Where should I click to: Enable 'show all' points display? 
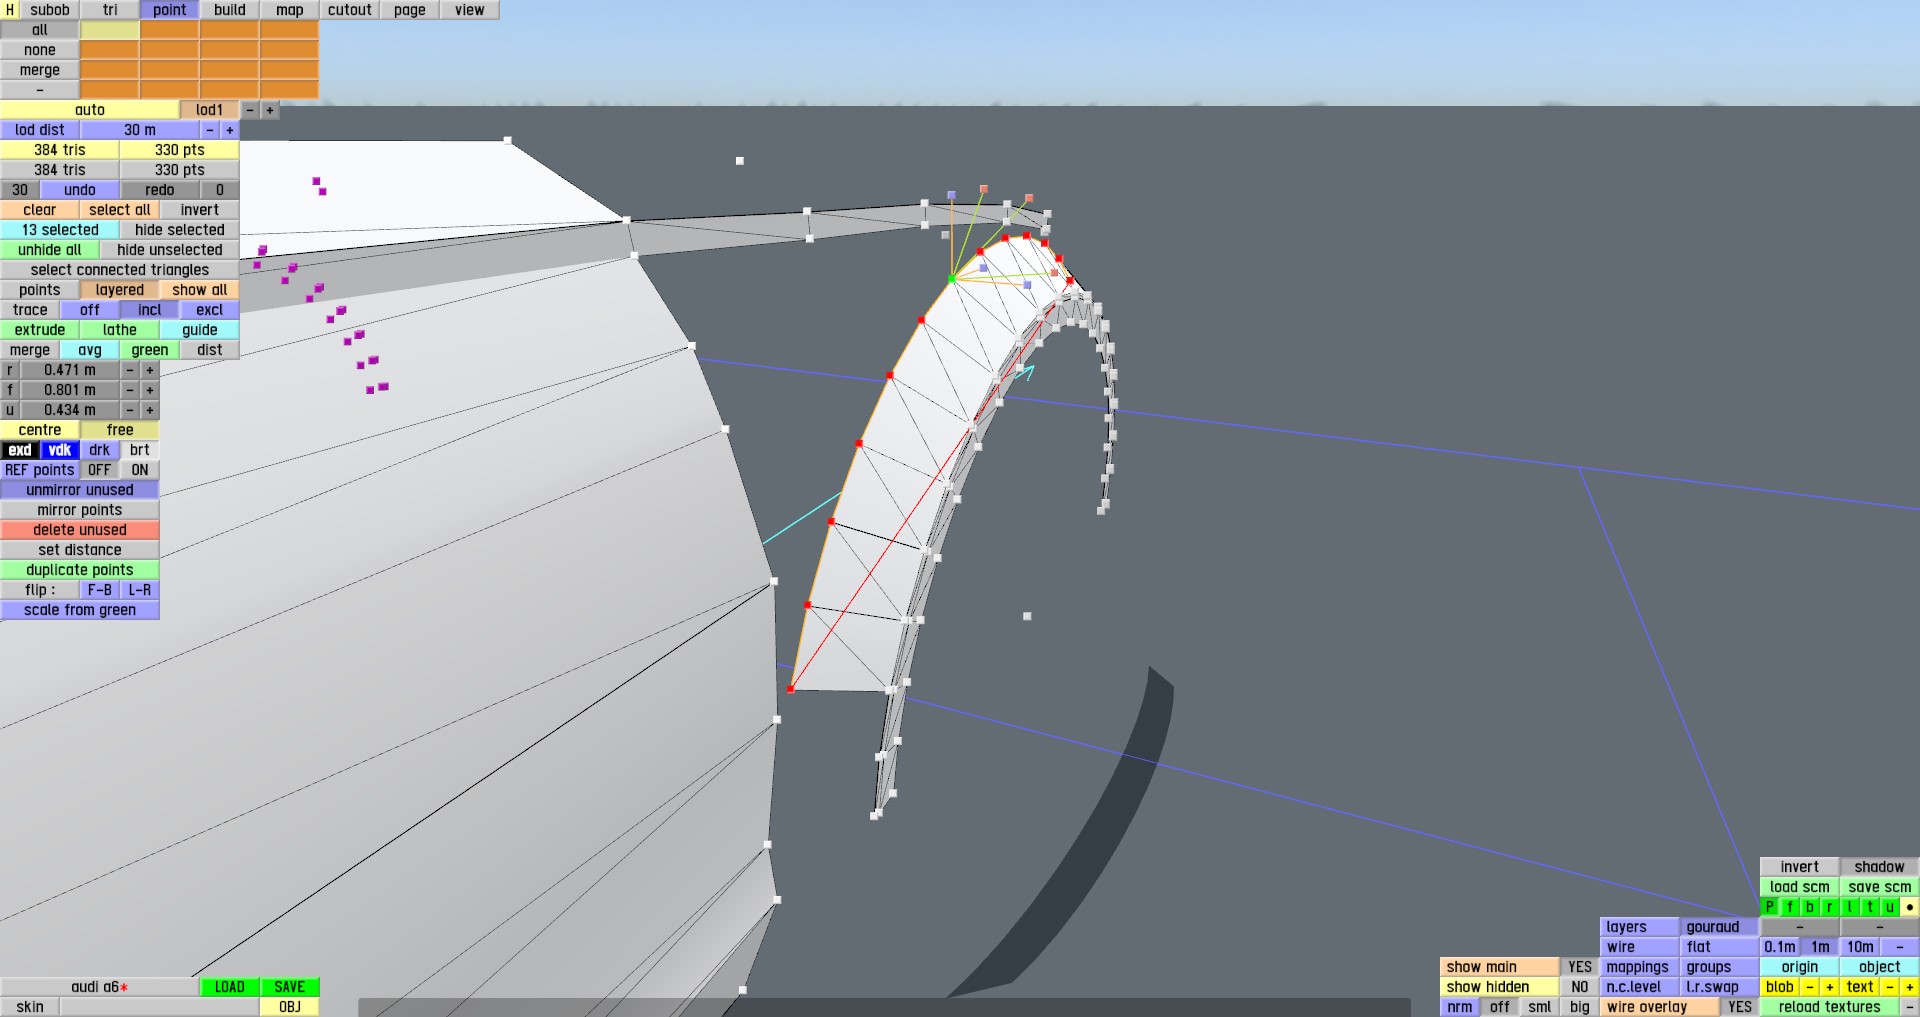click(x=200, y=290)
